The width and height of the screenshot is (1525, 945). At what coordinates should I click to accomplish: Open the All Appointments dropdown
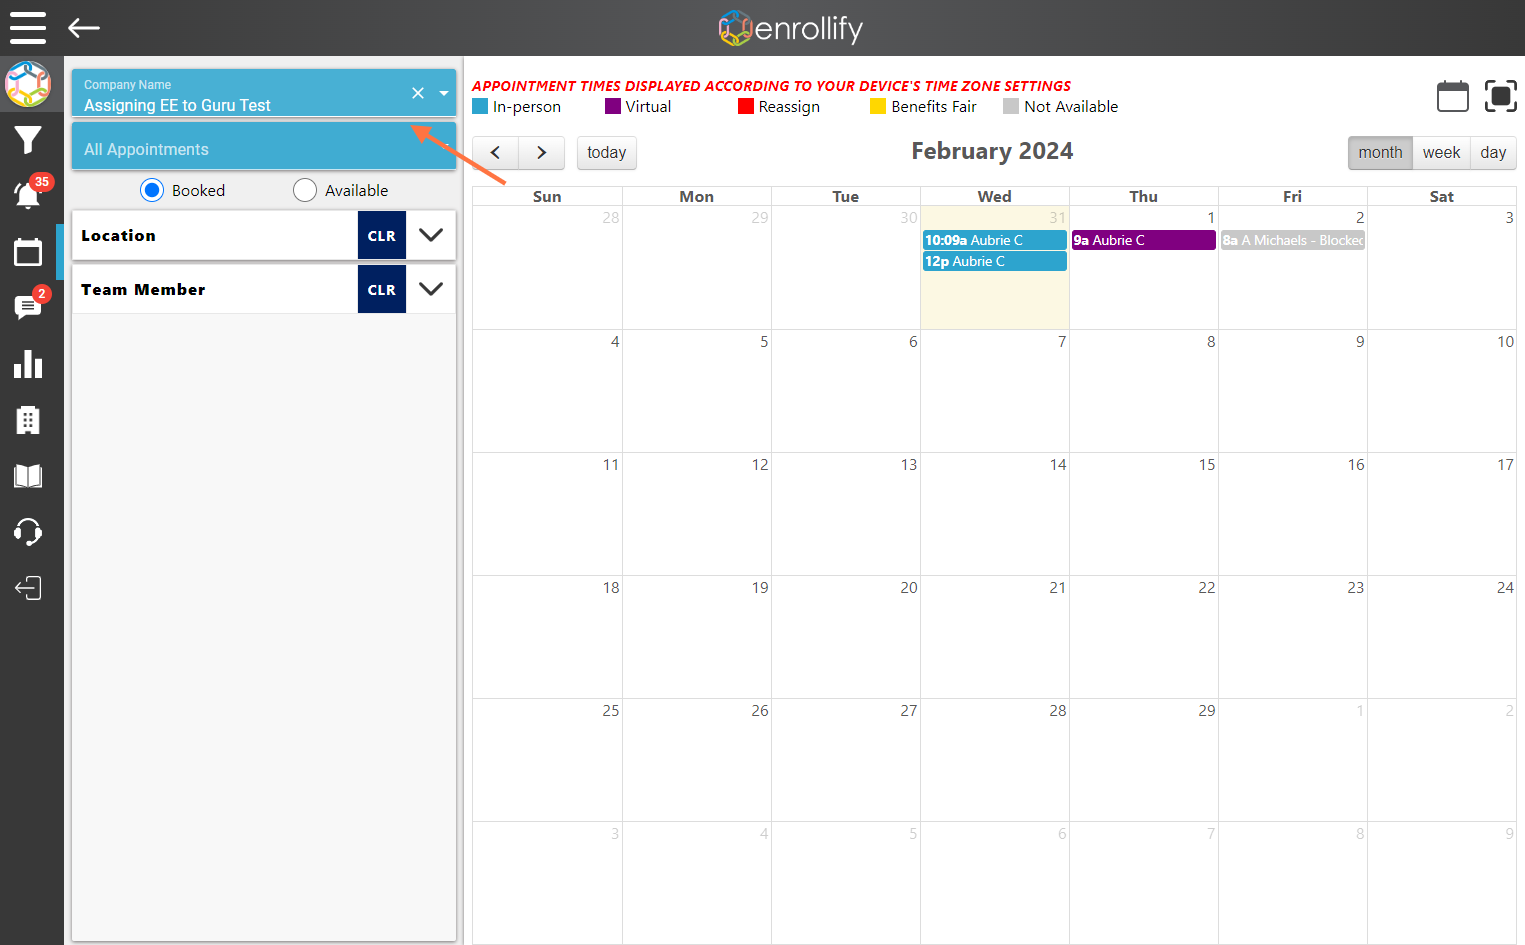pos(264,147)
